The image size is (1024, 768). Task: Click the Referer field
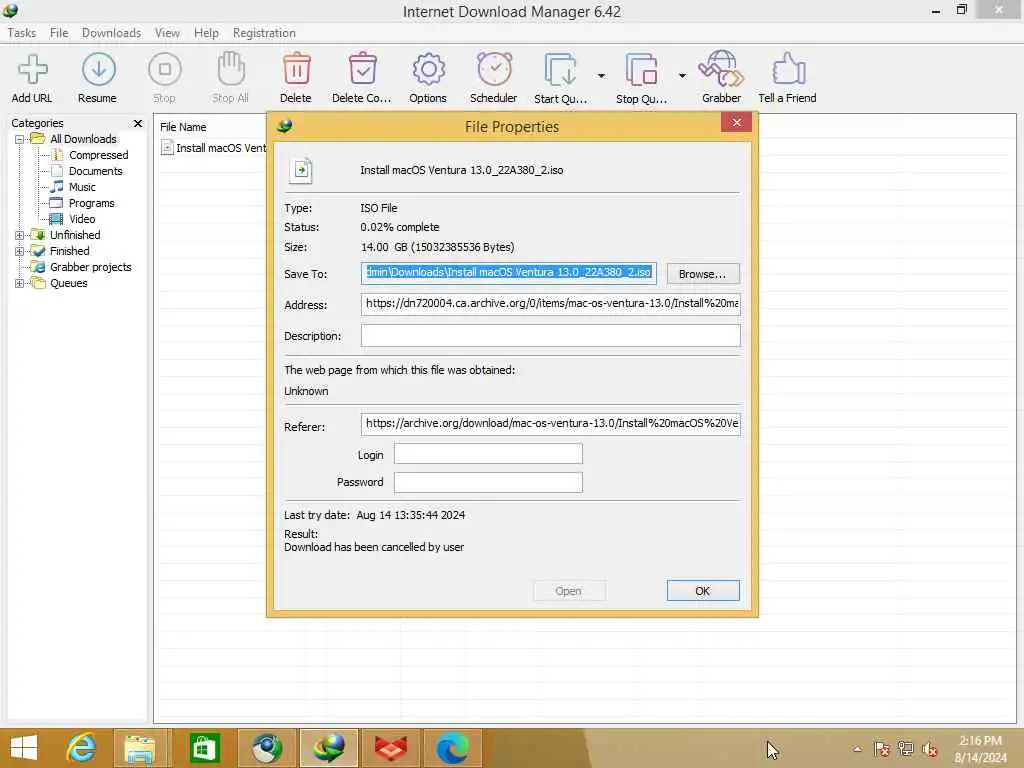pos(551,424)
